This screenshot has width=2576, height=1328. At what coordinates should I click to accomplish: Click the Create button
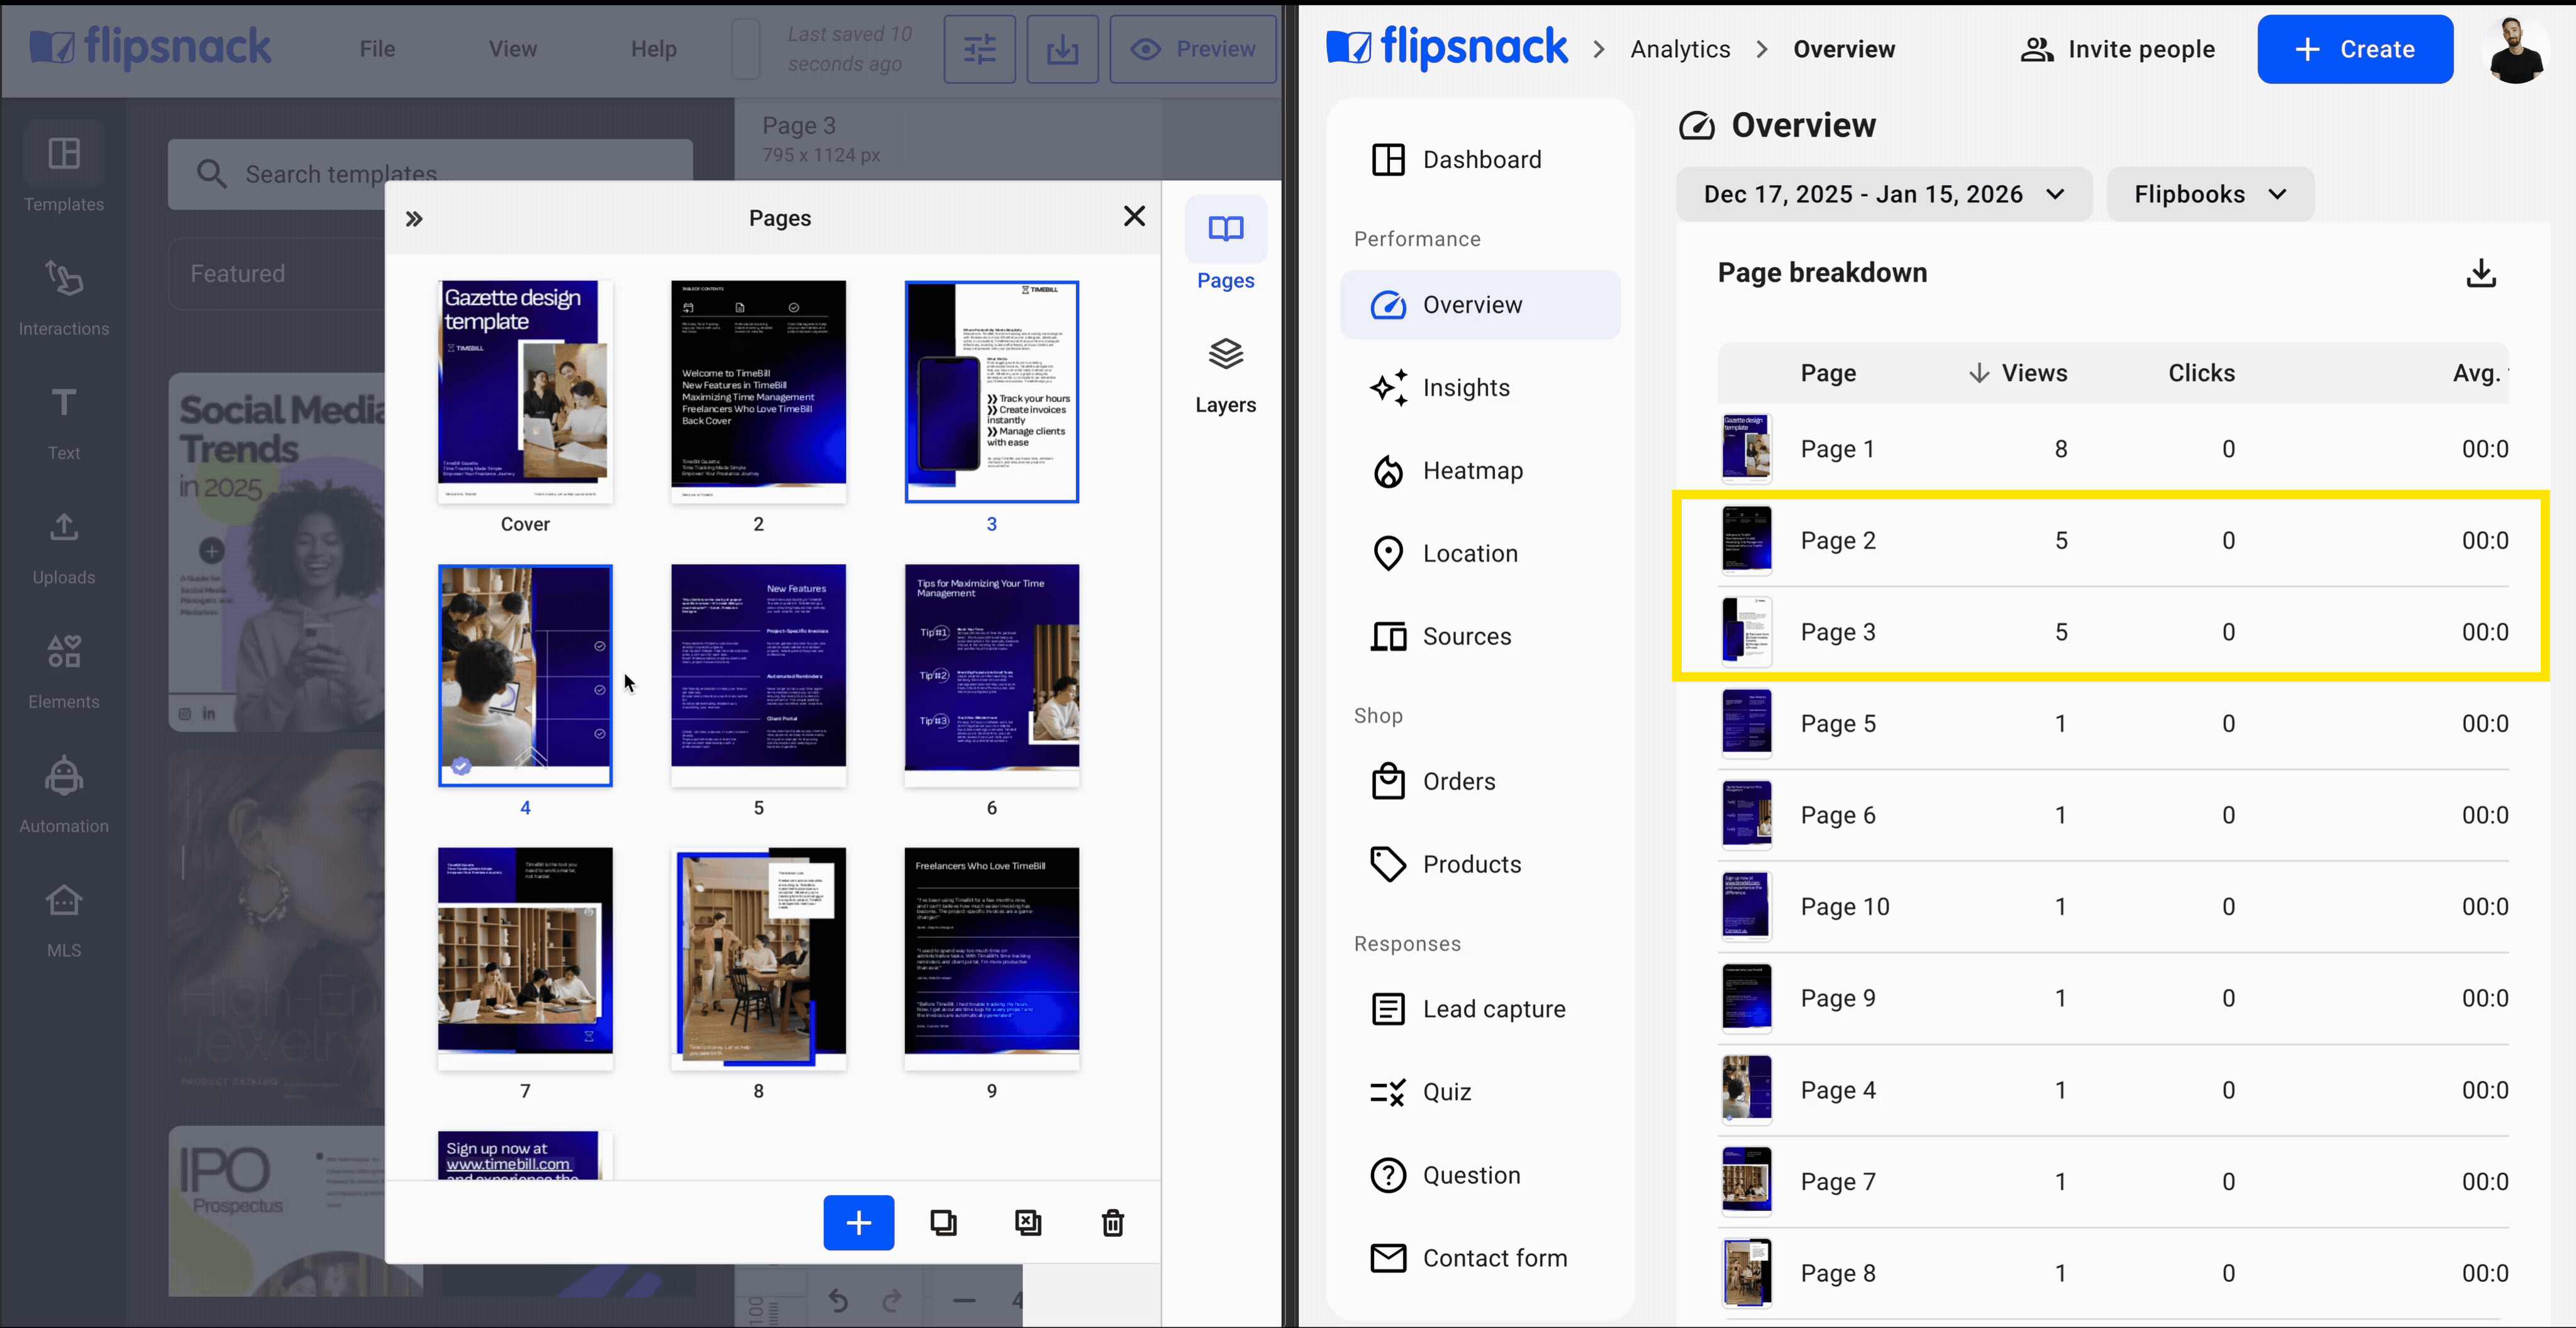tap(2354, 49)
